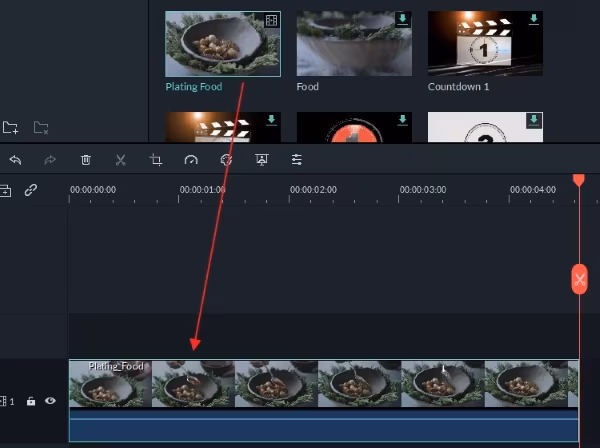Select the Countdown 1 thumbnail
The width and height of the screenshot is (600, 448).
(485, 43)
